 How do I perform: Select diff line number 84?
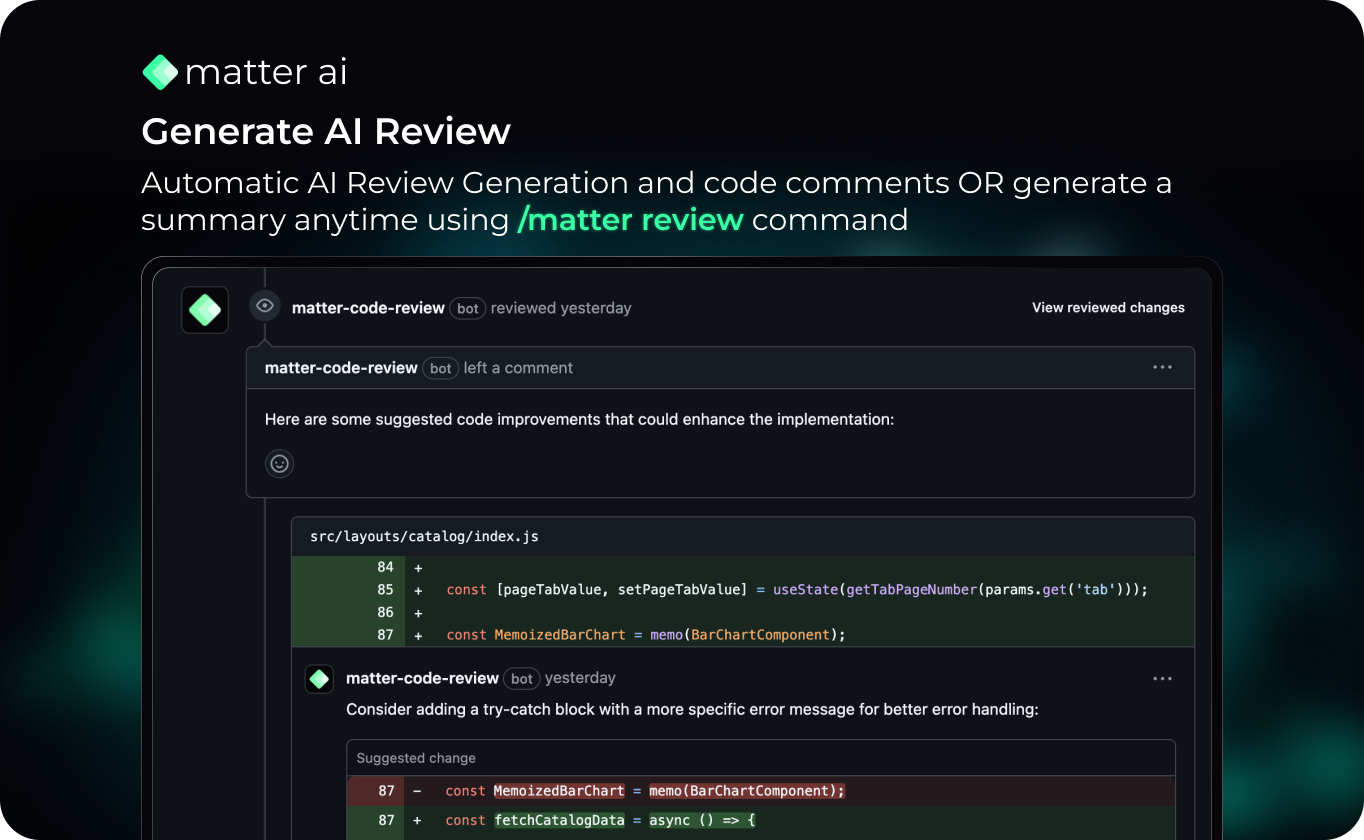(385, 567)
